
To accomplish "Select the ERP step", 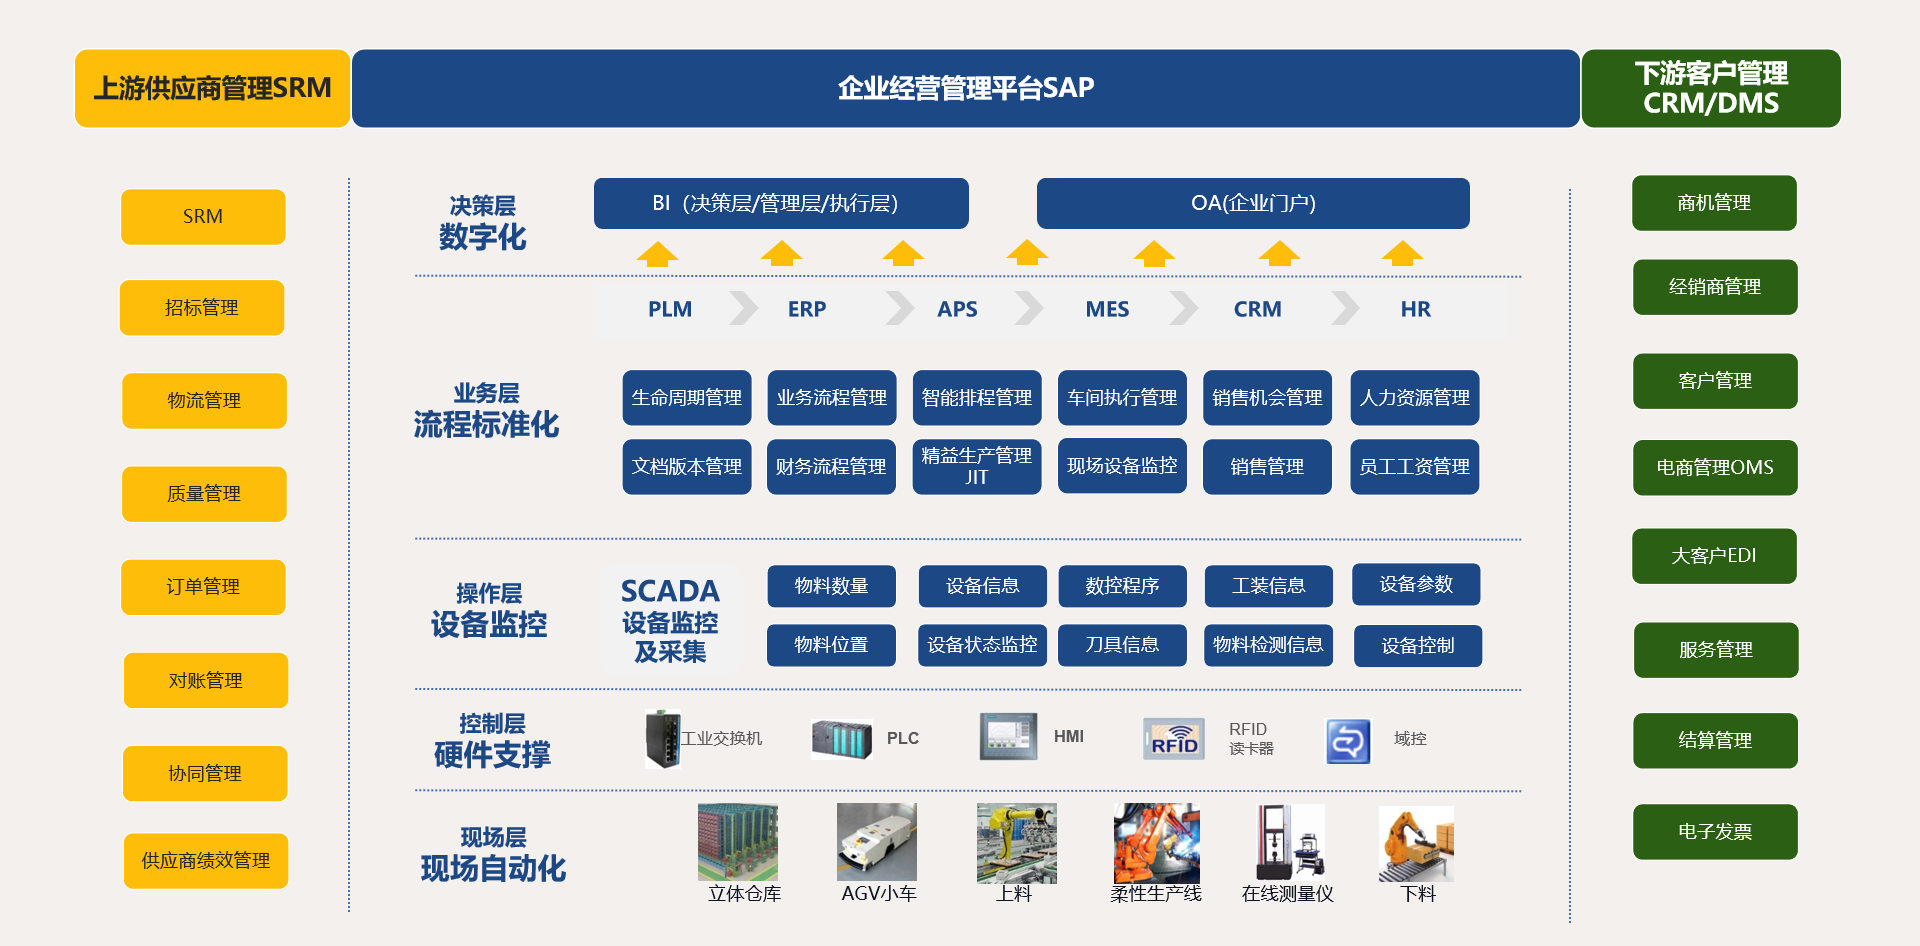I will (807, 310).
